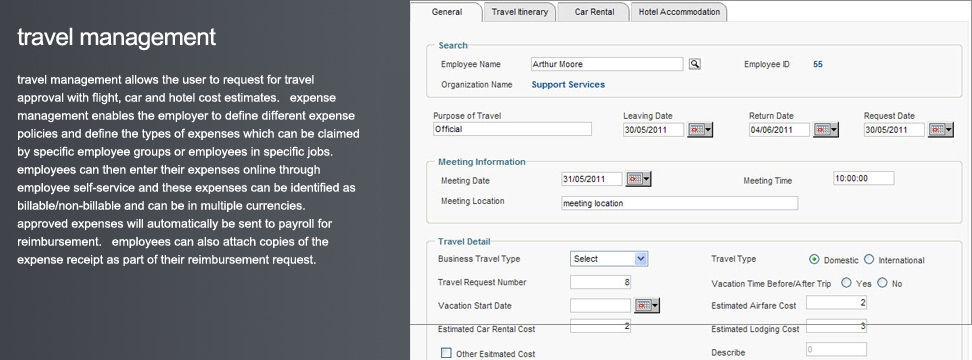Open the Meeting Date calendar picker
Viewport: 972px width, 360px height.
[638, 179]
